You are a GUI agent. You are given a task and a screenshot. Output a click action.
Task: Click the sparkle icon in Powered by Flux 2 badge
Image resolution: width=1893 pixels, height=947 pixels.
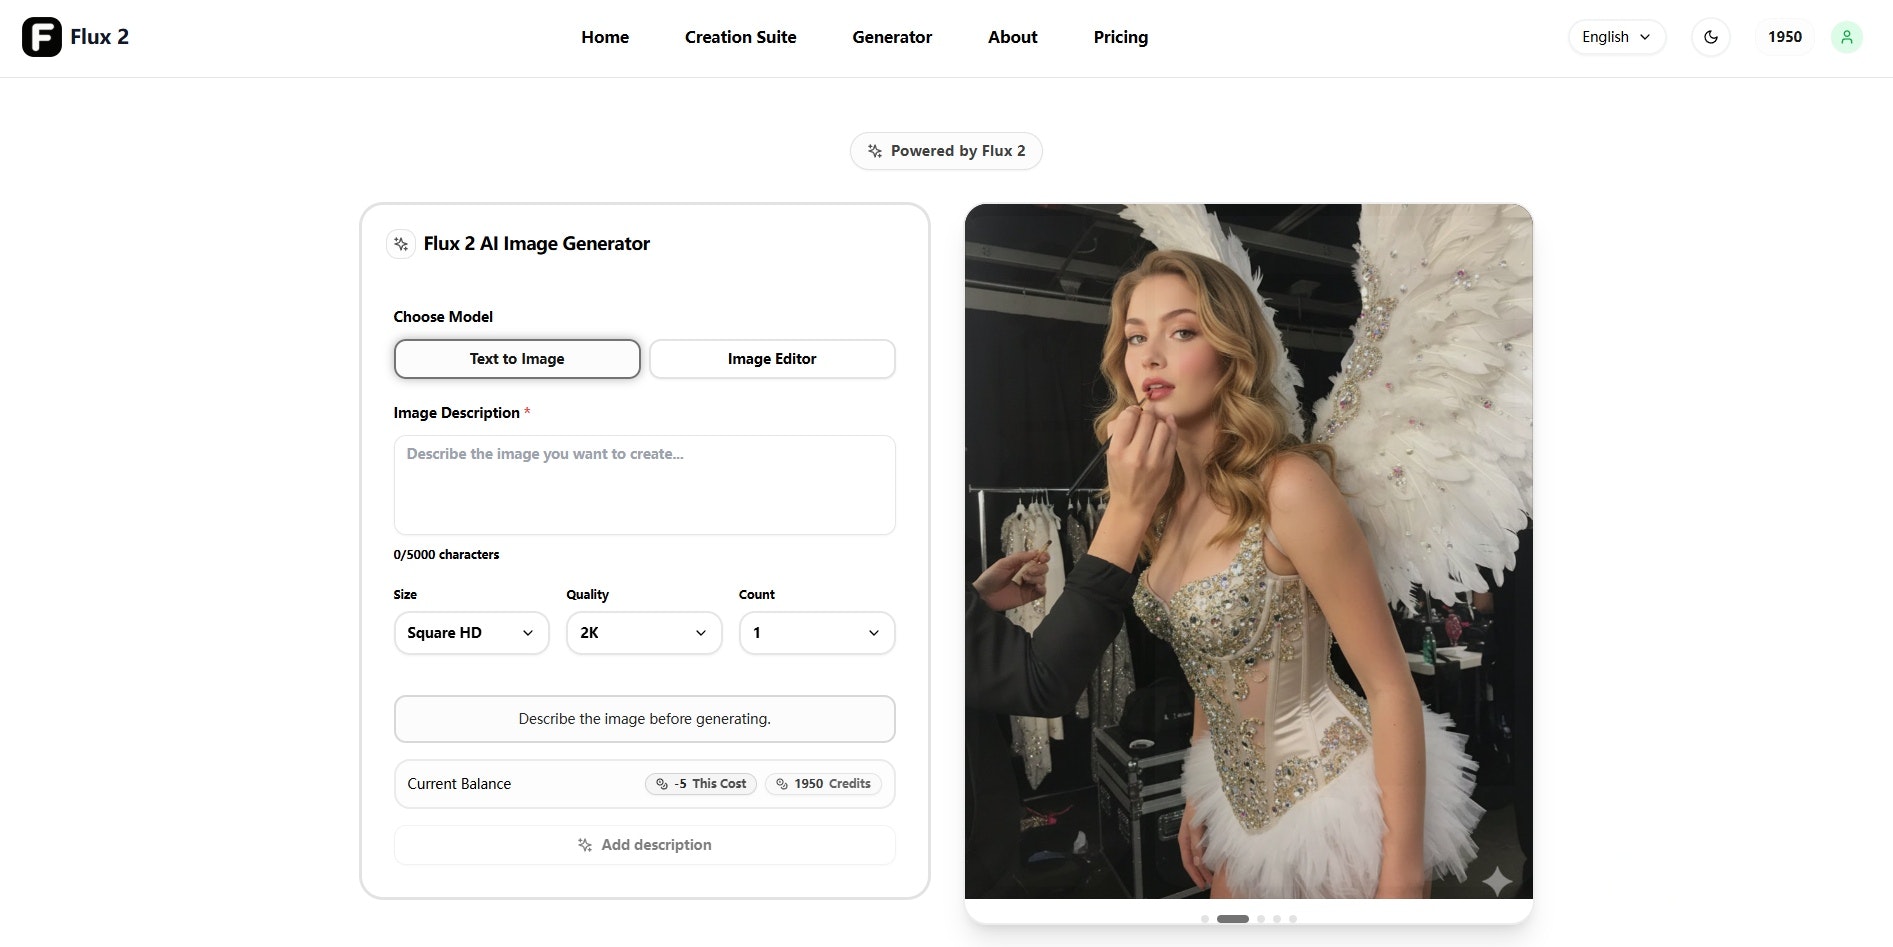875,151
